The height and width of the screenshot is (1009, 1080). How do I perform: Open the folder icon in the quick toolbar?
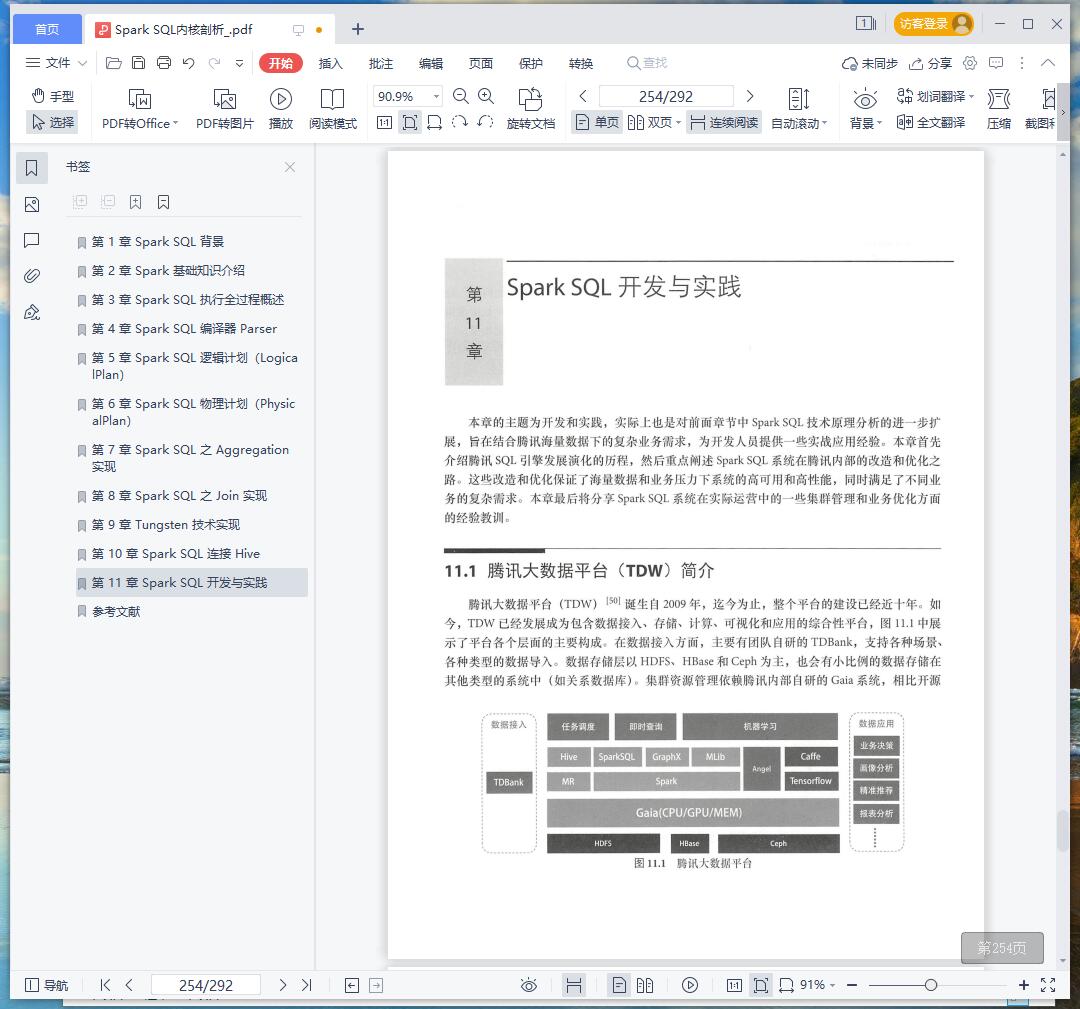tap(114, 63)
